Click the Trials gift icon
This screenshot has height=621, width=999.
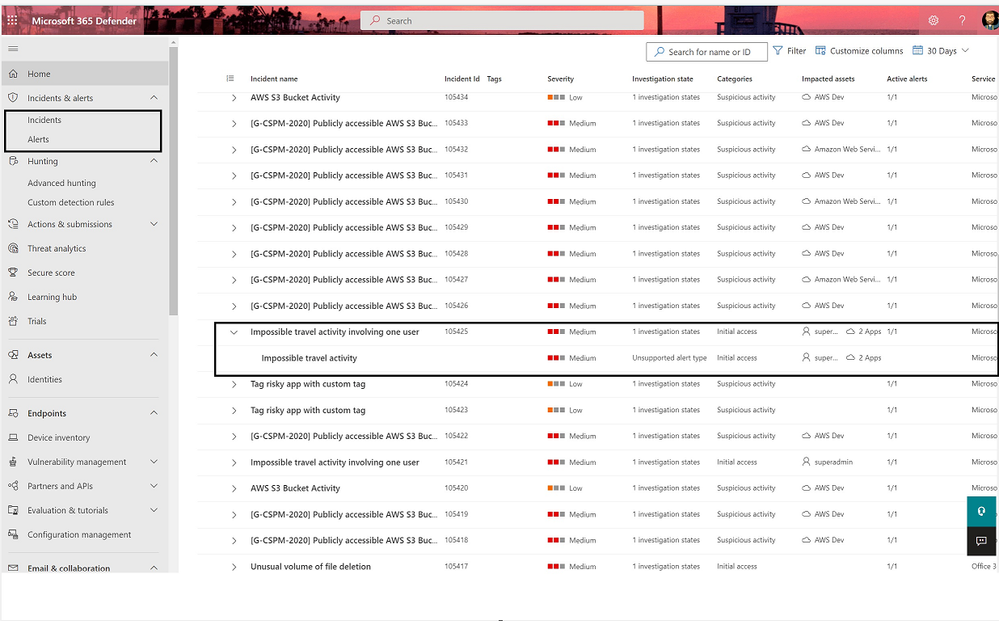[x=13, y=321]
